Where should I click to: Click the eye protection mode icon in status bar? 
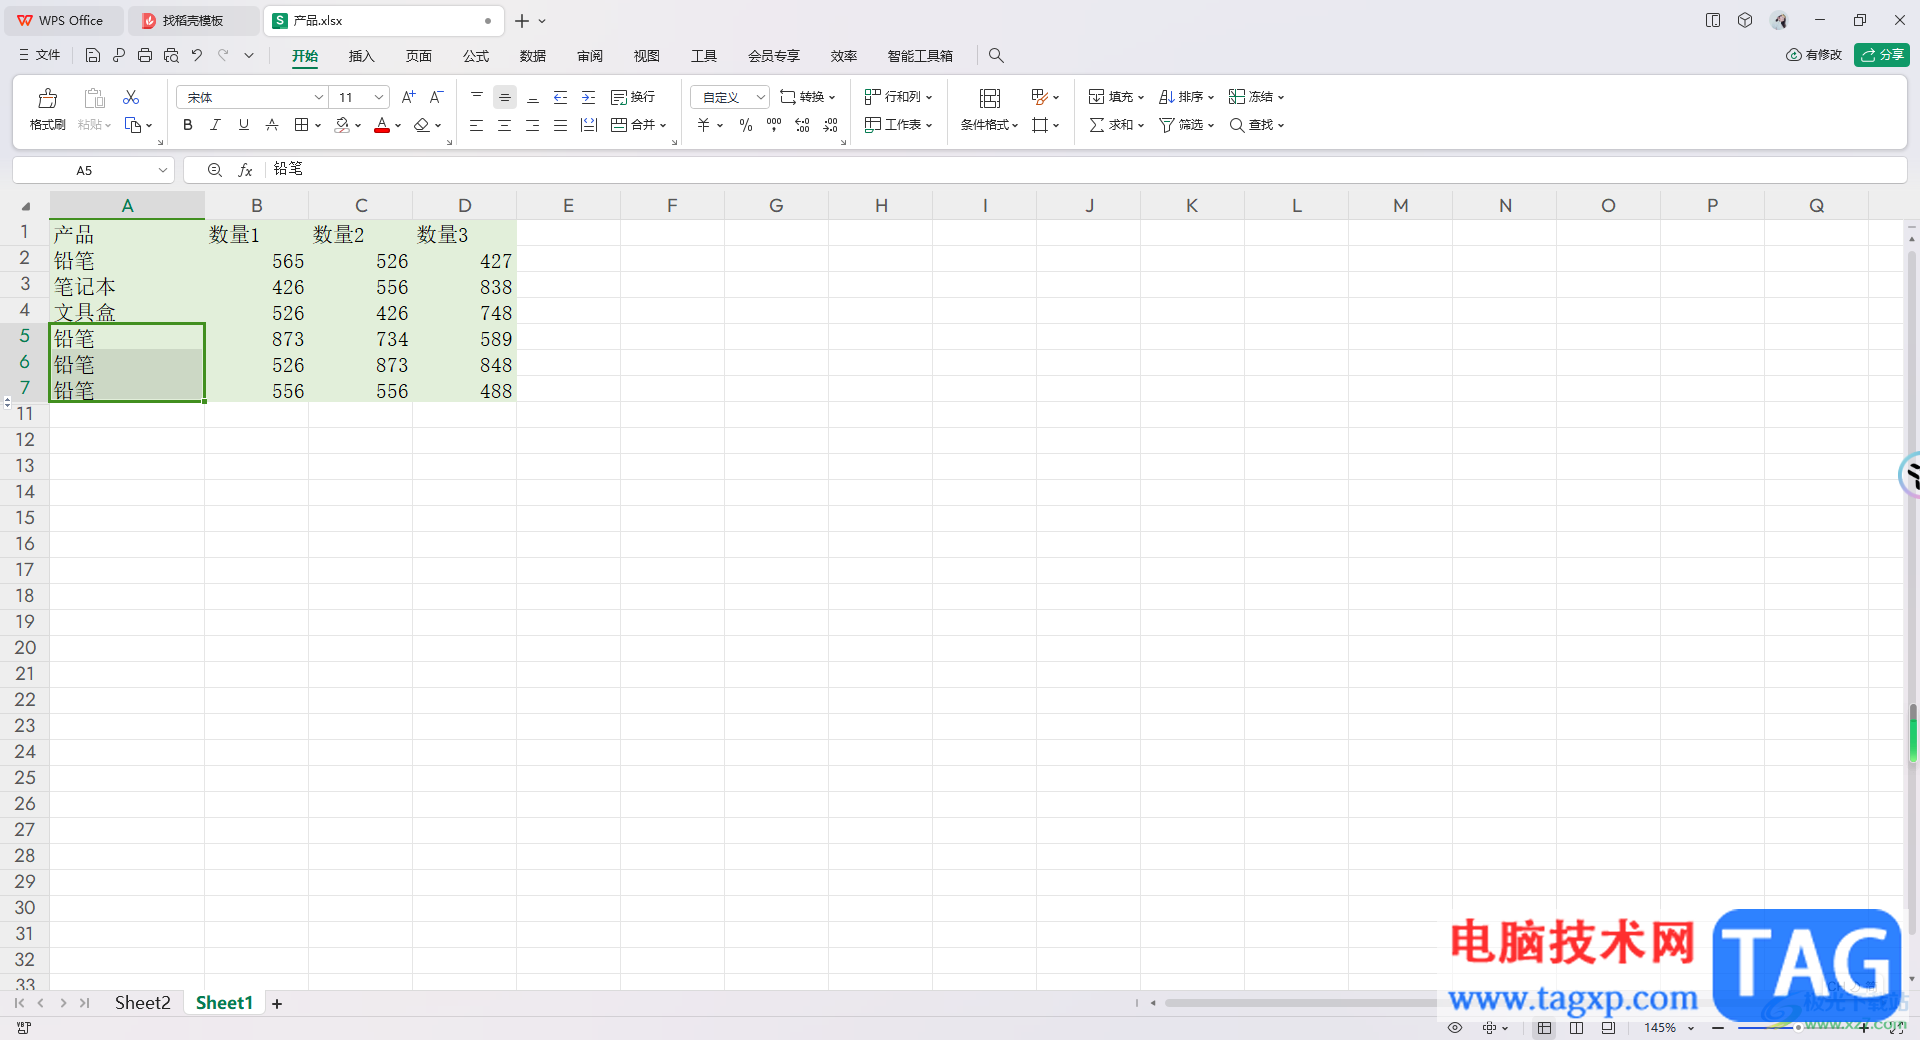tap(1455, 1027)
